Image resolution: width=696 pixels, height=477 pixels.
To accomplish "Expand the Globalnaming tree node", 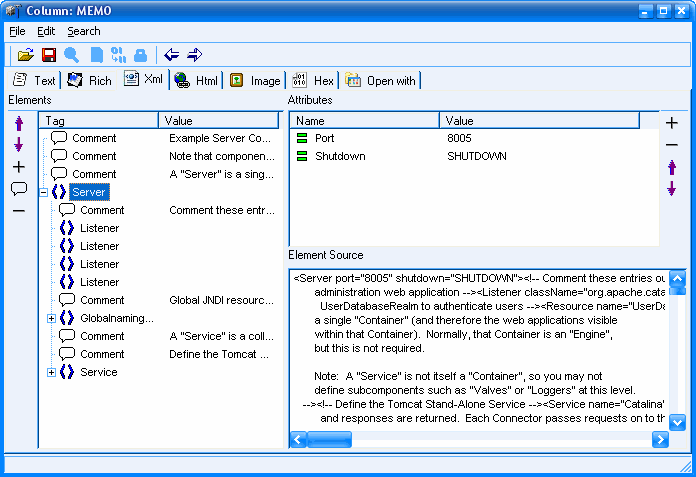I will click(52, 318).
